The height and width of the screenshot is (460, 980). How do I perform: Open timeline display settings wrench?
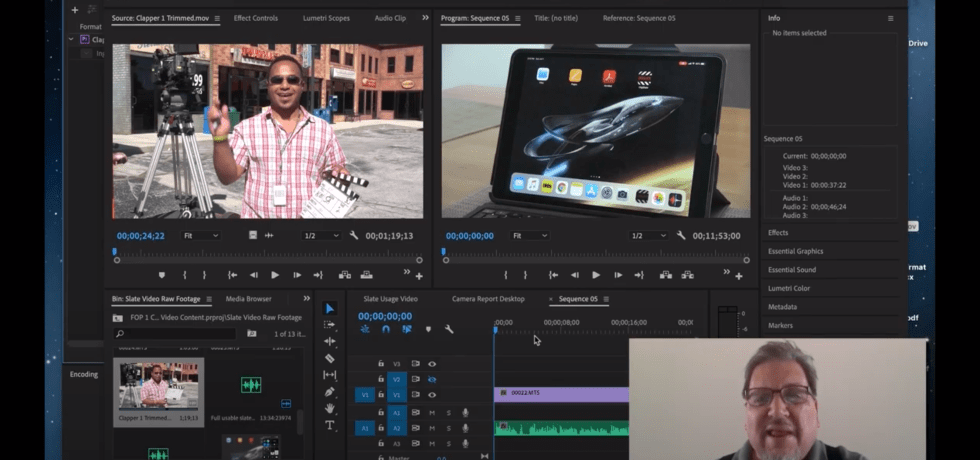449,329
